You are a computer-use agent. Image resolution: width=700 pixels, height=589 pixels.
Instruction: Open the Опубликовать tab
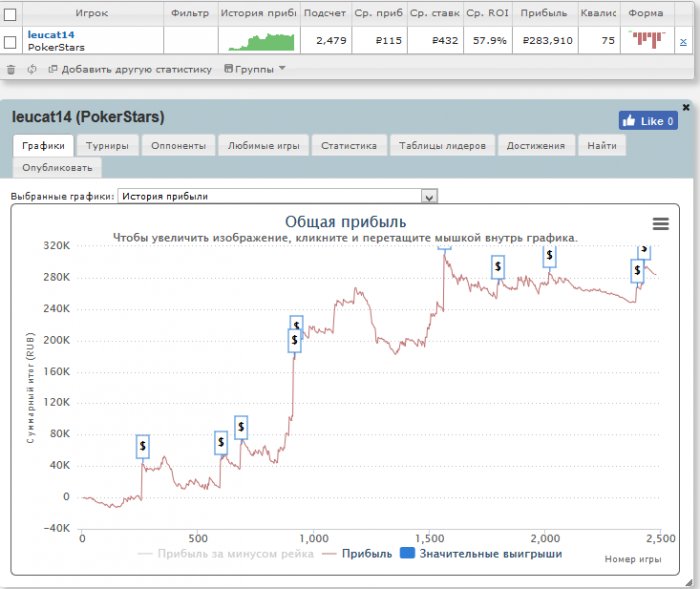(x=57, y=168)
